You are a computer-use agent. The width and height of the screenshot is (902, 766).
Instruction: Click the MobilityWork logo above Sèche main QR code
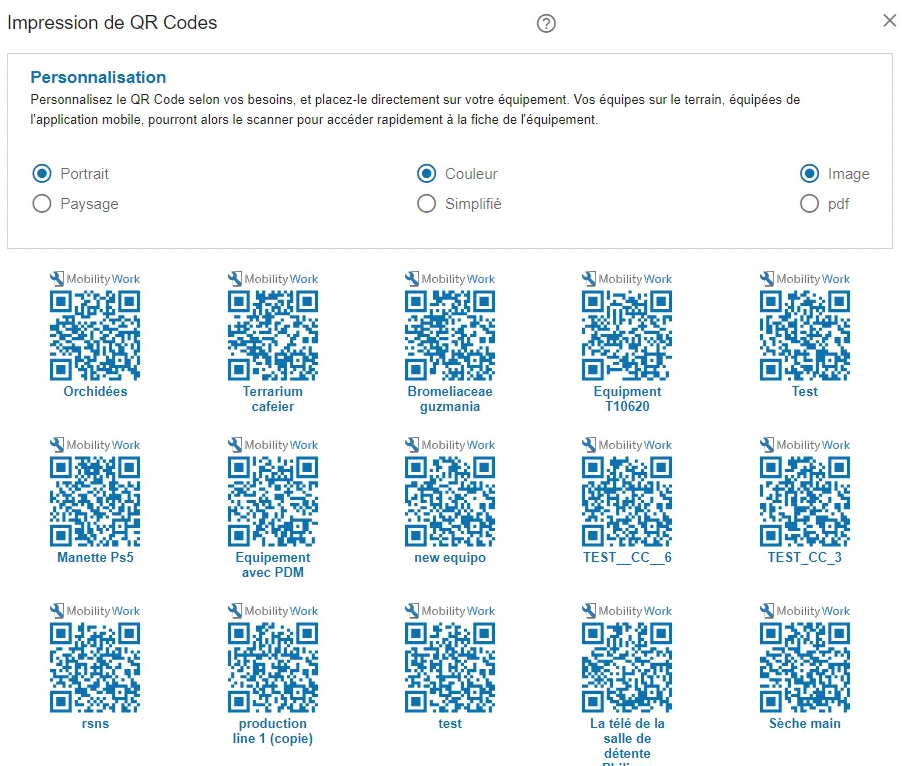click(x=805, y=611)
